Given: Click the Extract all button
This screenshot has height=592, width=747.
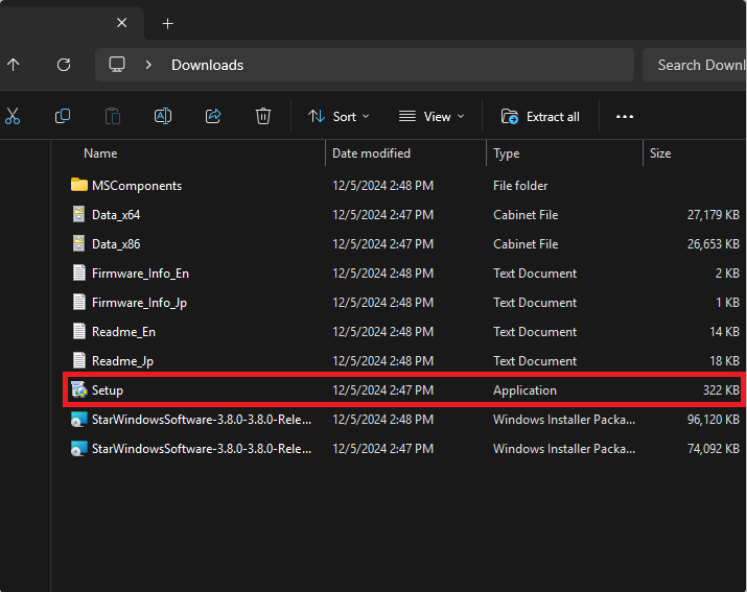Looking at the screenshot, I should click(x=540, y=117).
